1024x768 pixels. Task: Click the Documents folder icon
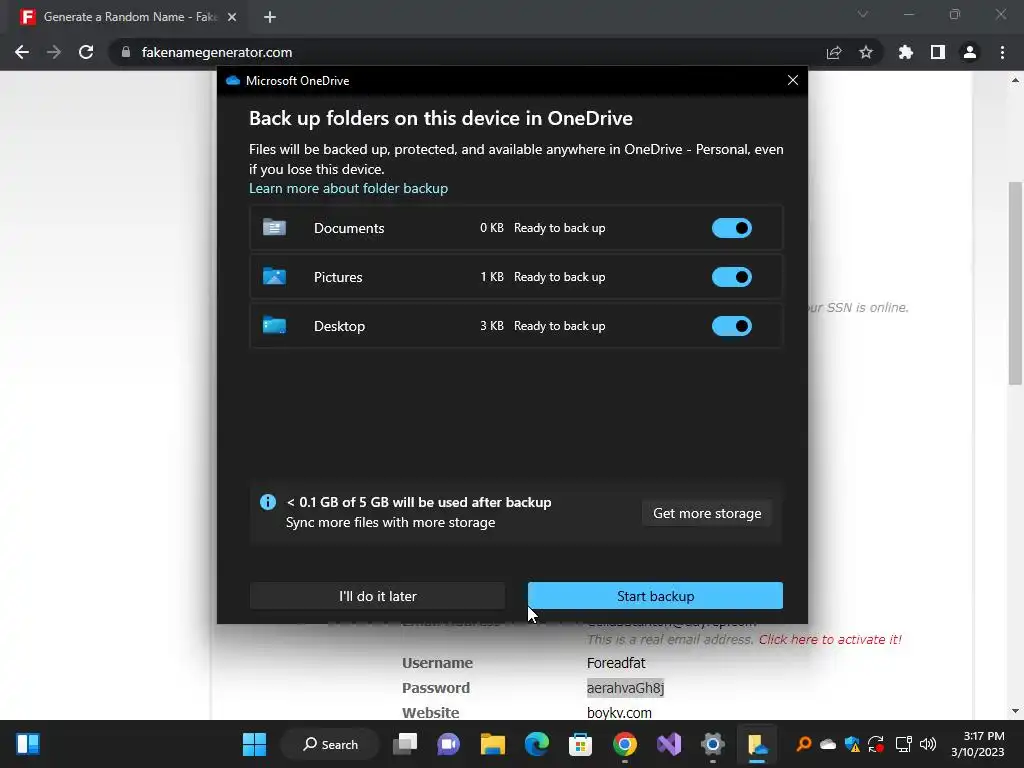click(274, 227)
